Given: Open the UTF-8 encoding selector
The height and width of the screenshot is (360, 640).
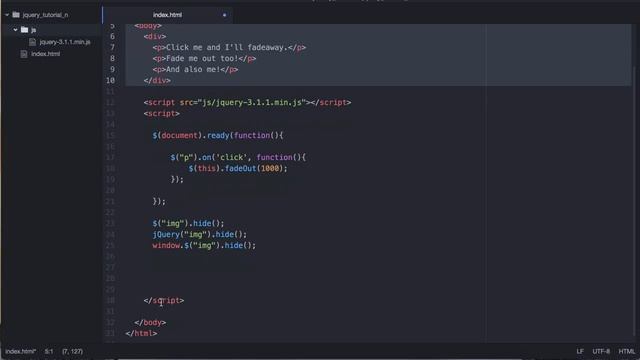Looking at the screenshot, I should 601,351.
